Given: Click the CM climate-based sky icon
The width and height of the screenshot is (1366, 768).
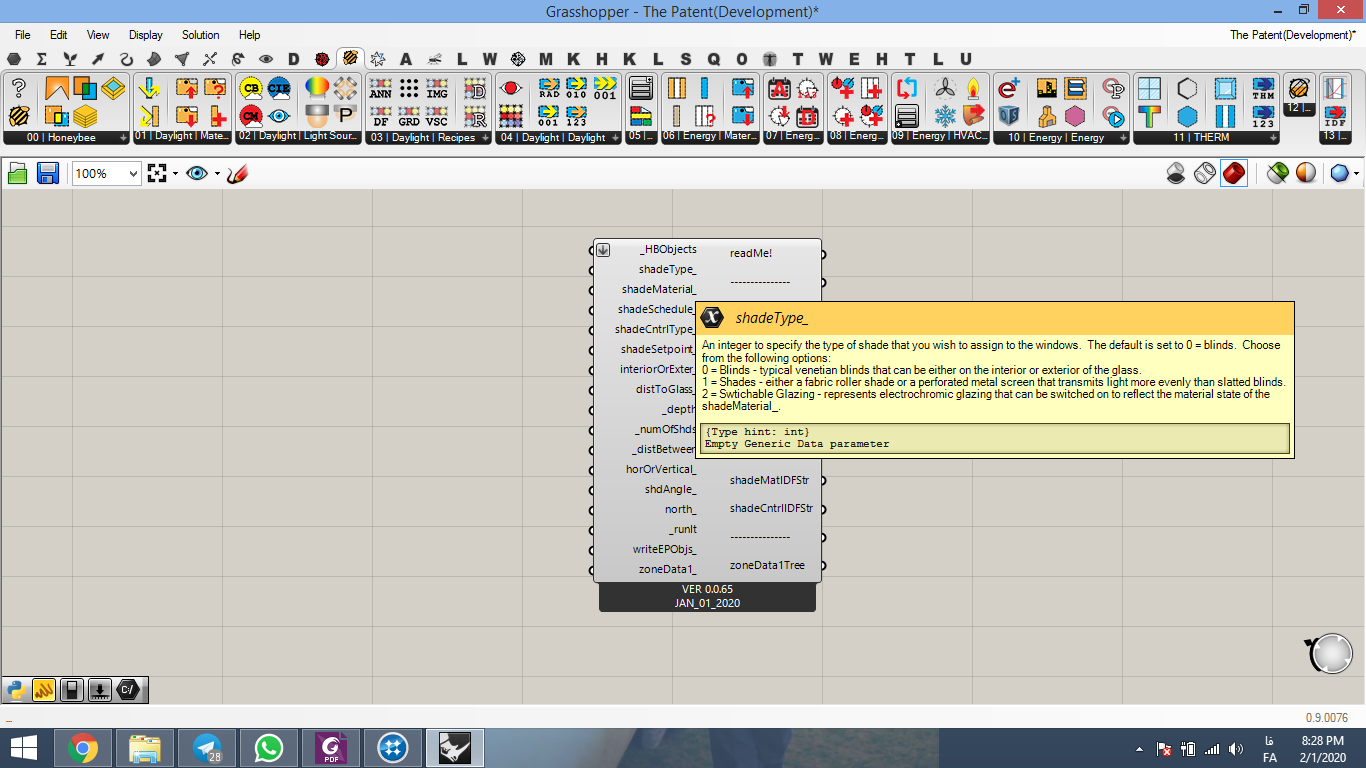Looking at the screenshot, I should (251, 116).
